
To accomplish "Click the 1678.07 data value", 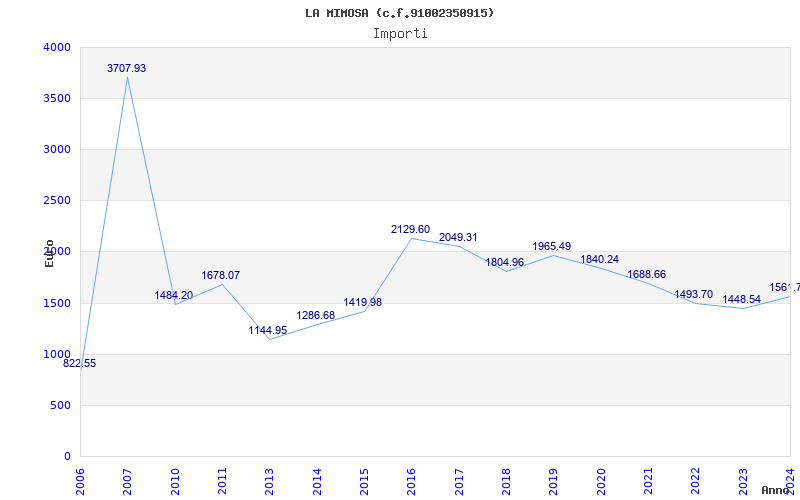I will click(221, 275).
